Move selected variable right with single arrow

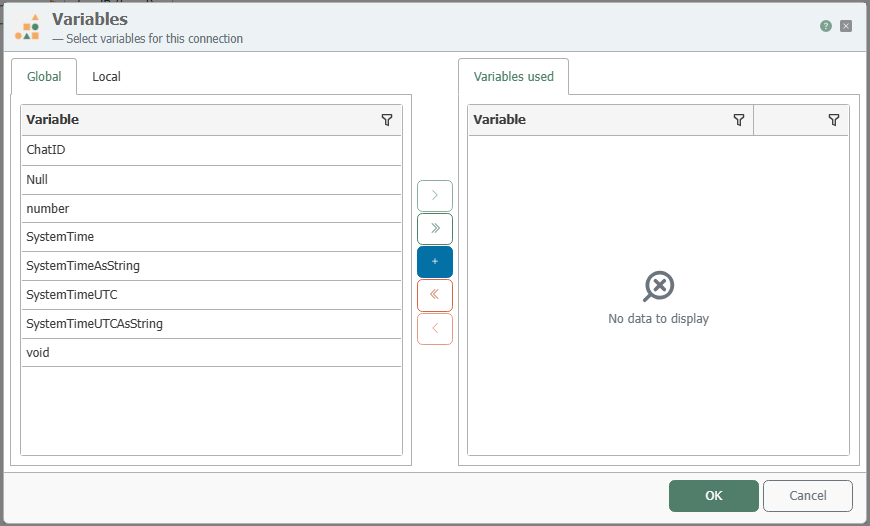click(x=435, y=196)
